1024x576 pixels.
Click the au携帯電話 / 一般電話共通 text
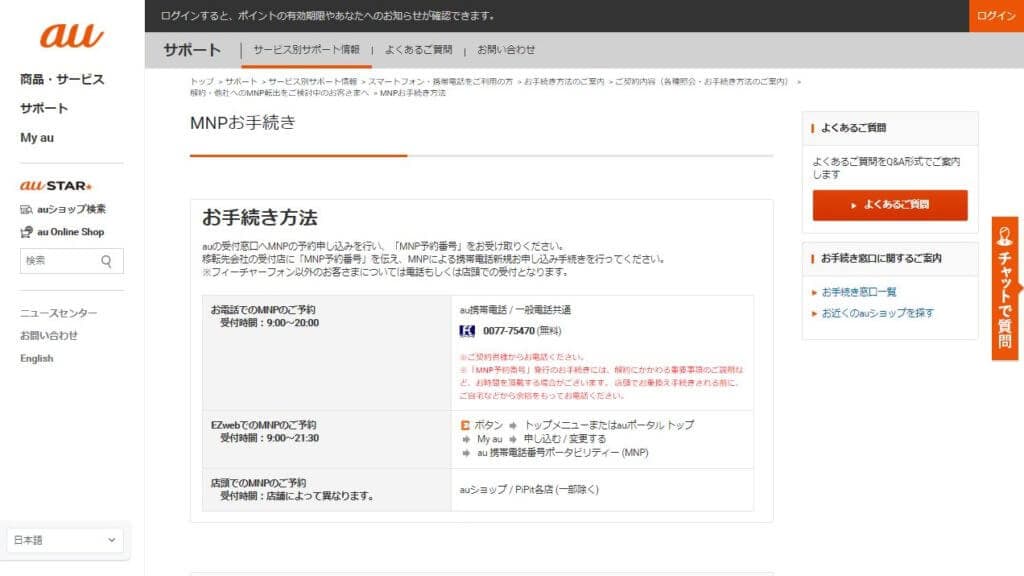pos(515,310)
